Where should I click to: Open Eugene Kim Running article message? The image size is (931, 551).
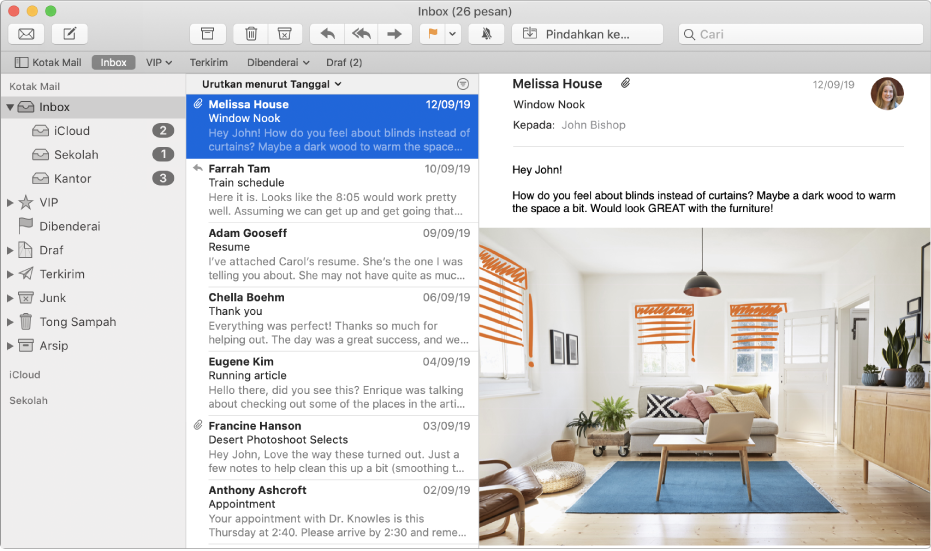[x=332, y=383]
